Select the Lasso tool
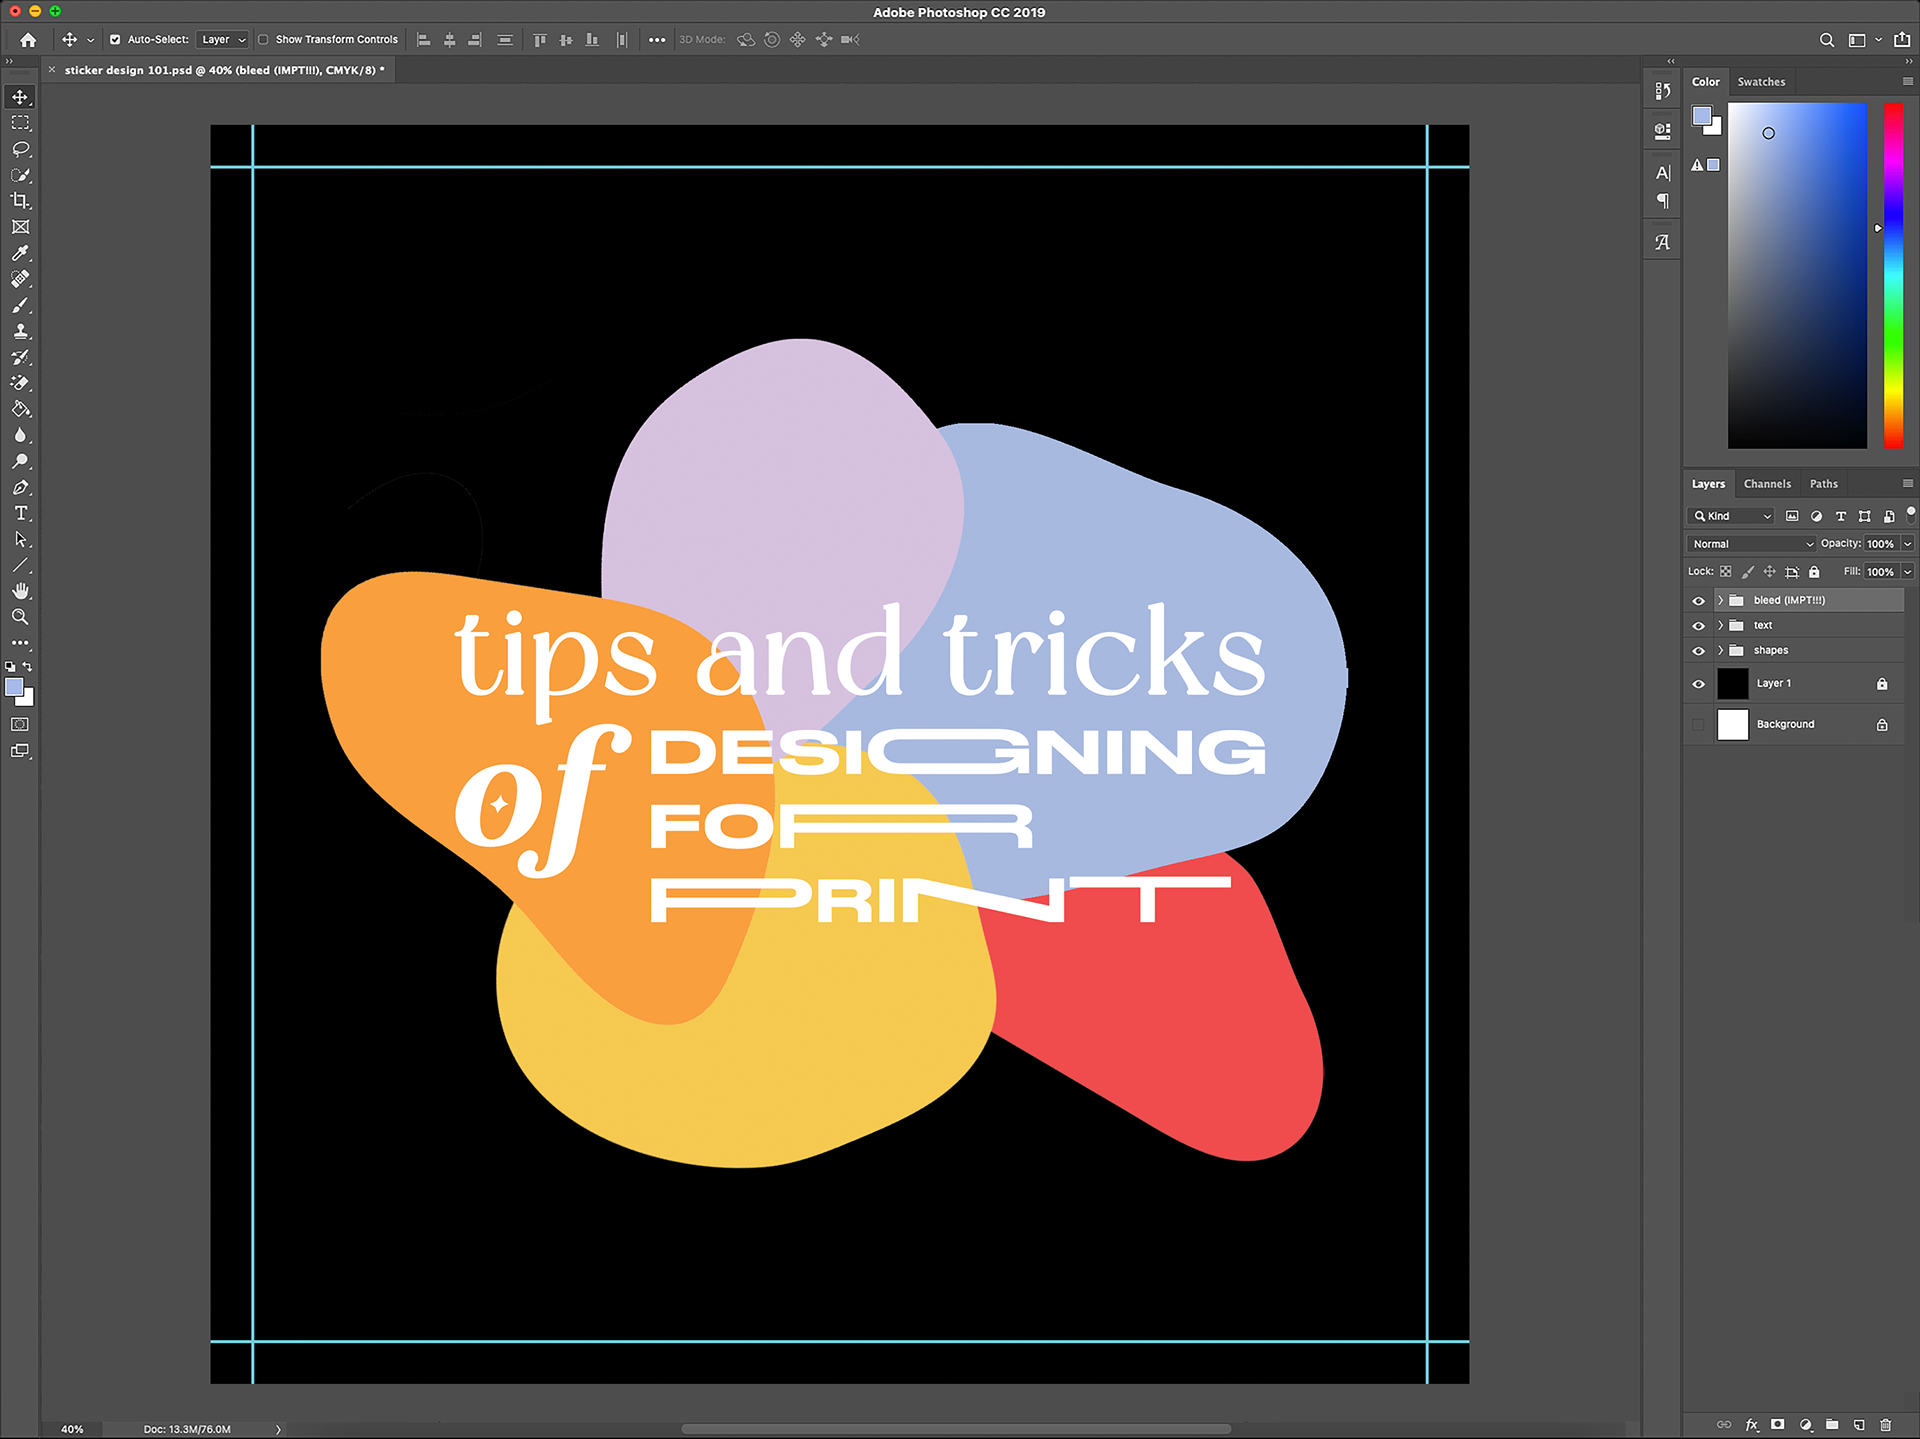This screenshot has height=1439, width=1920. pos(20,149)
